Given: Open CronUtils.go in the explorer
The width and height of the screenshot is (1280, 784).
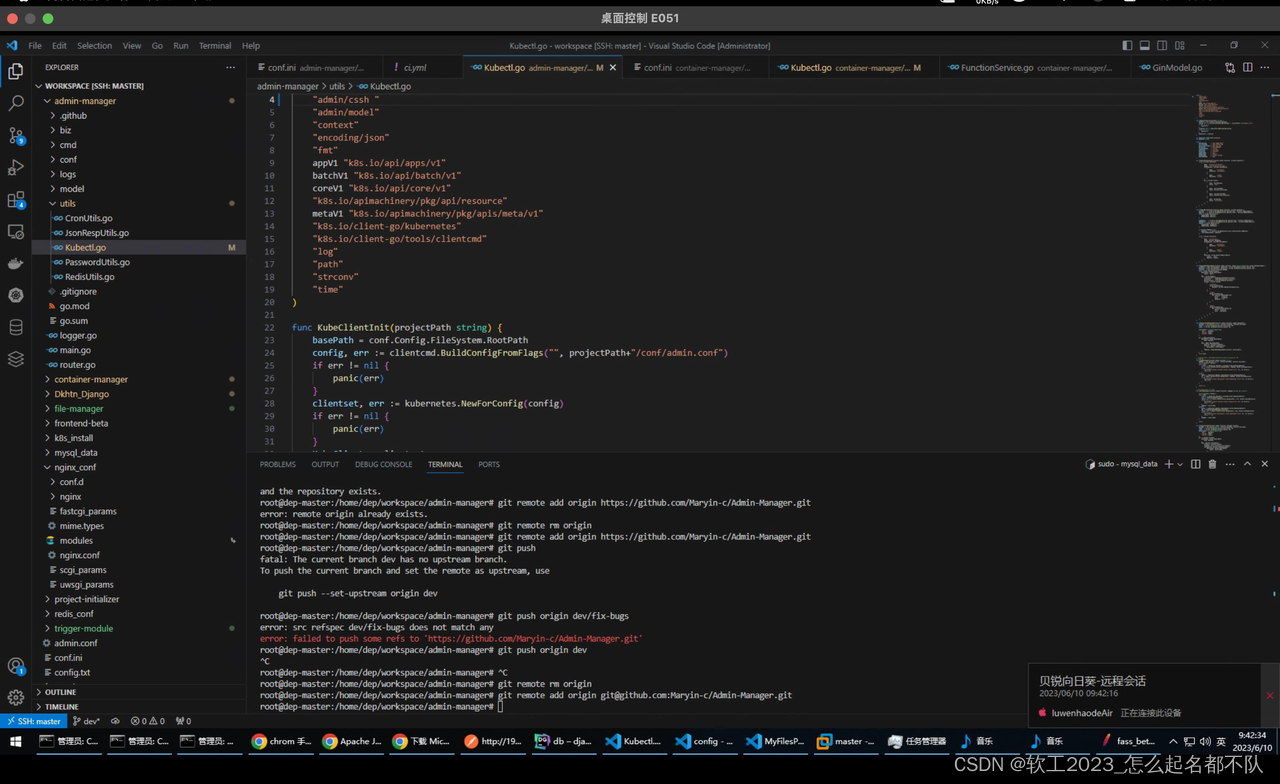Looking at the screenshot, I should [x=140, y=218].
